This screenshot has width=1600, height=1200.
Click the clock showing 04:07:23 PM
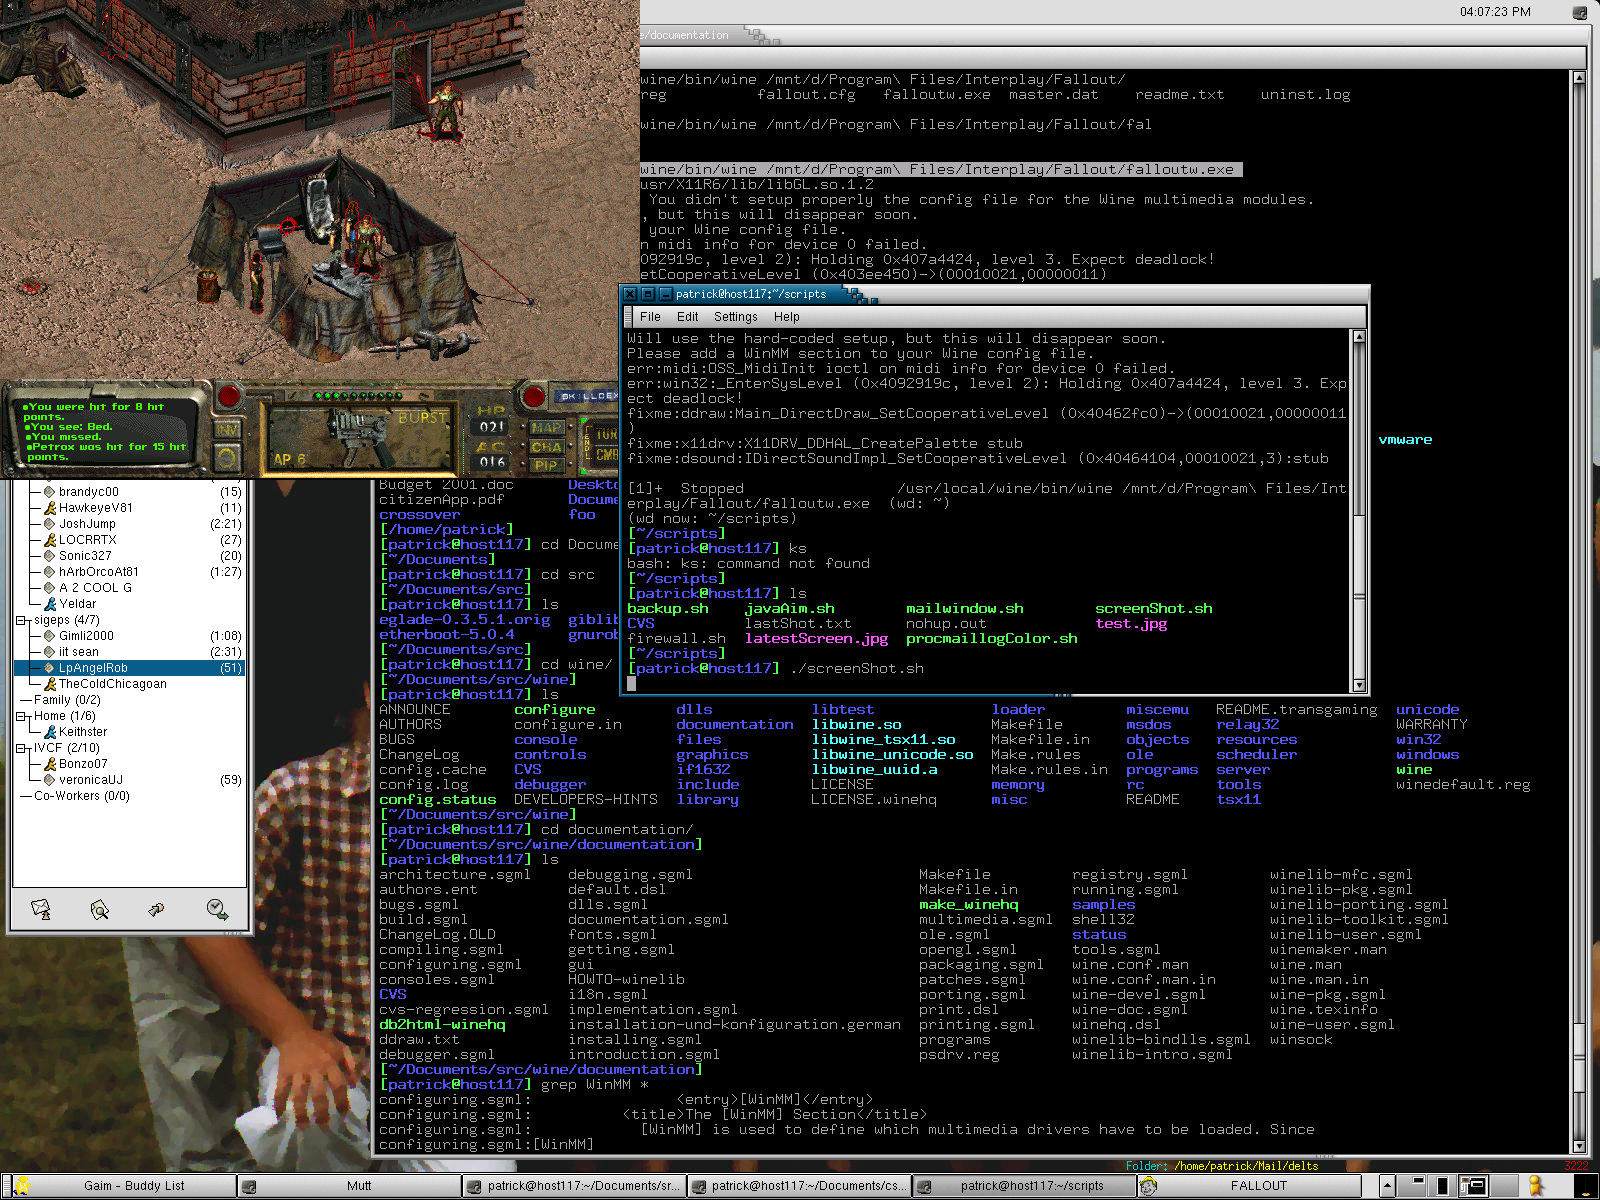coord(1495,12)
